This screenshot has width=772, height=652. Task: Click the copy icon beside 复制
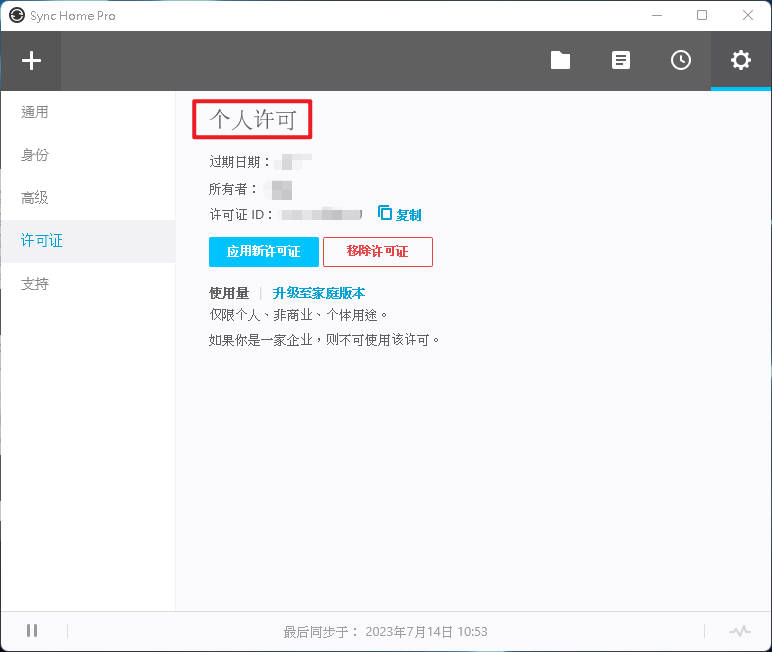[x=385, y=213]
